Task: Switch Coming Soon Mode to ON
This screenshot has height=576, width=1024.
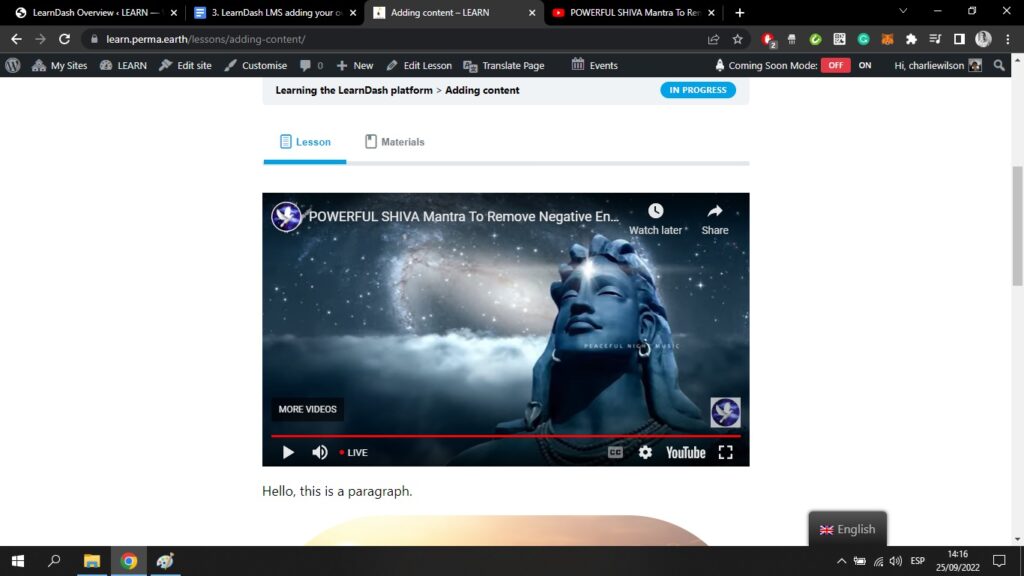Action: click(x=865, y=65)
